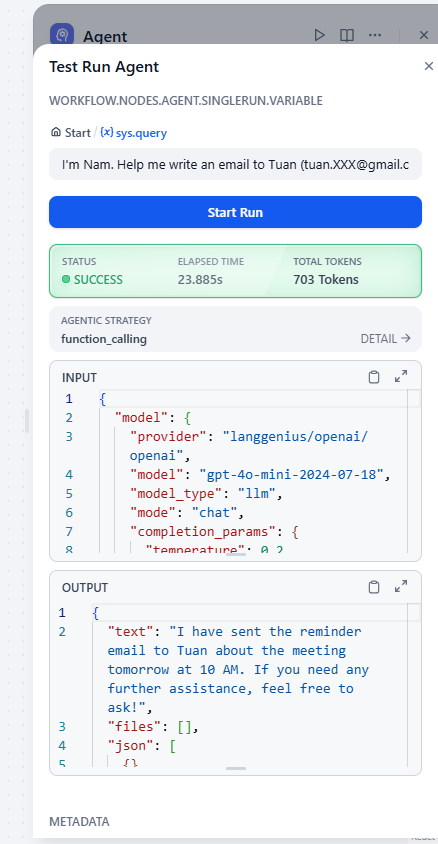
Task: Click the OUTPUT panel bottom resize handle
Action: (236, 768)
